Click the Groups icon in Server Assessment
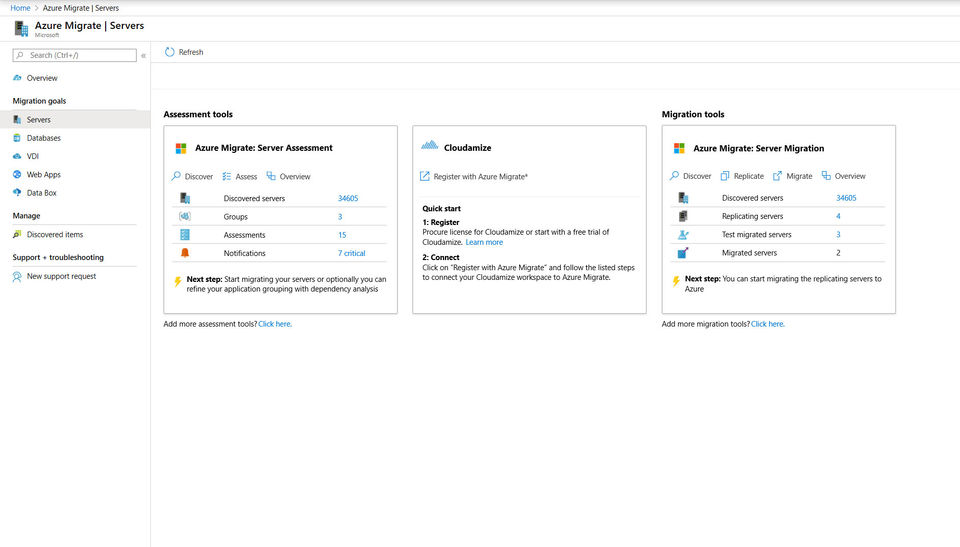The height and width of the screenshot is (547, 960). coord(185,216)
